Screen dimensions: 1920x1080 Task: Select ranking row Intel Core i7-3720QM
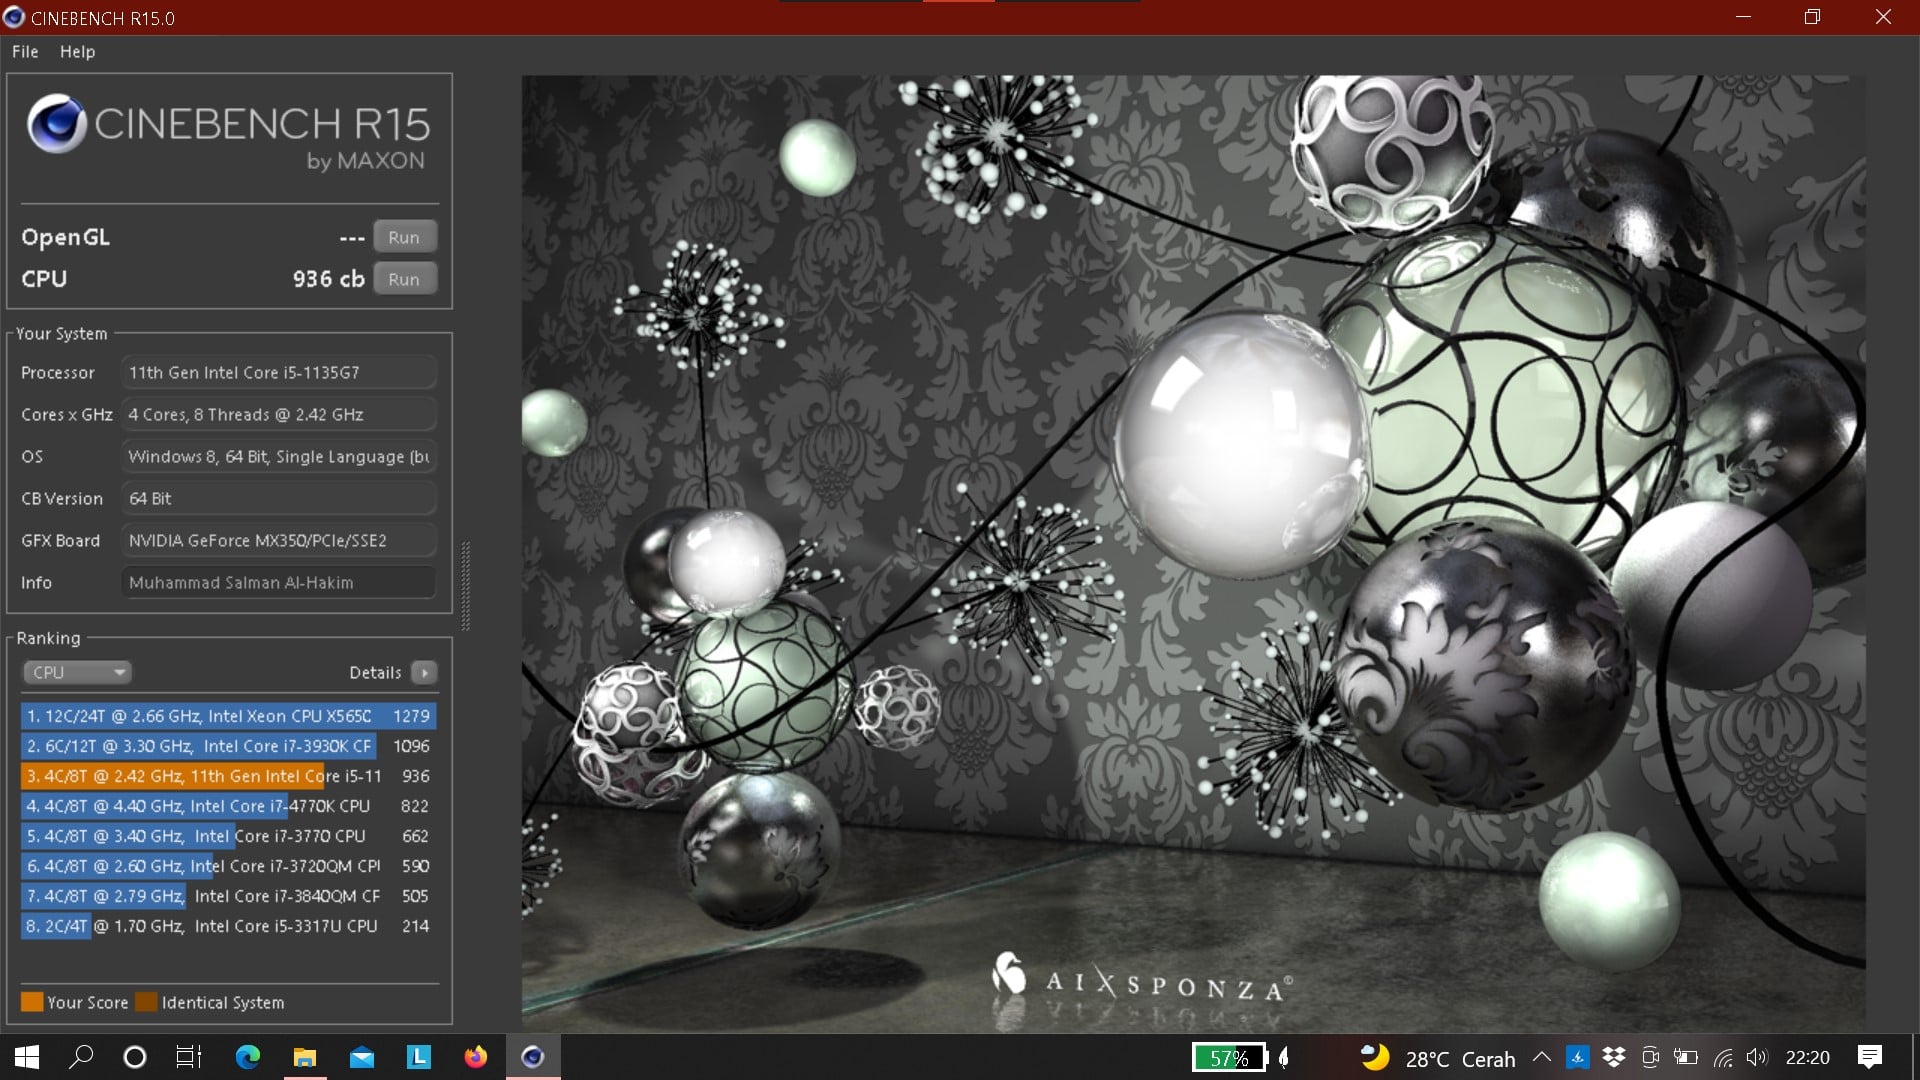228,866
